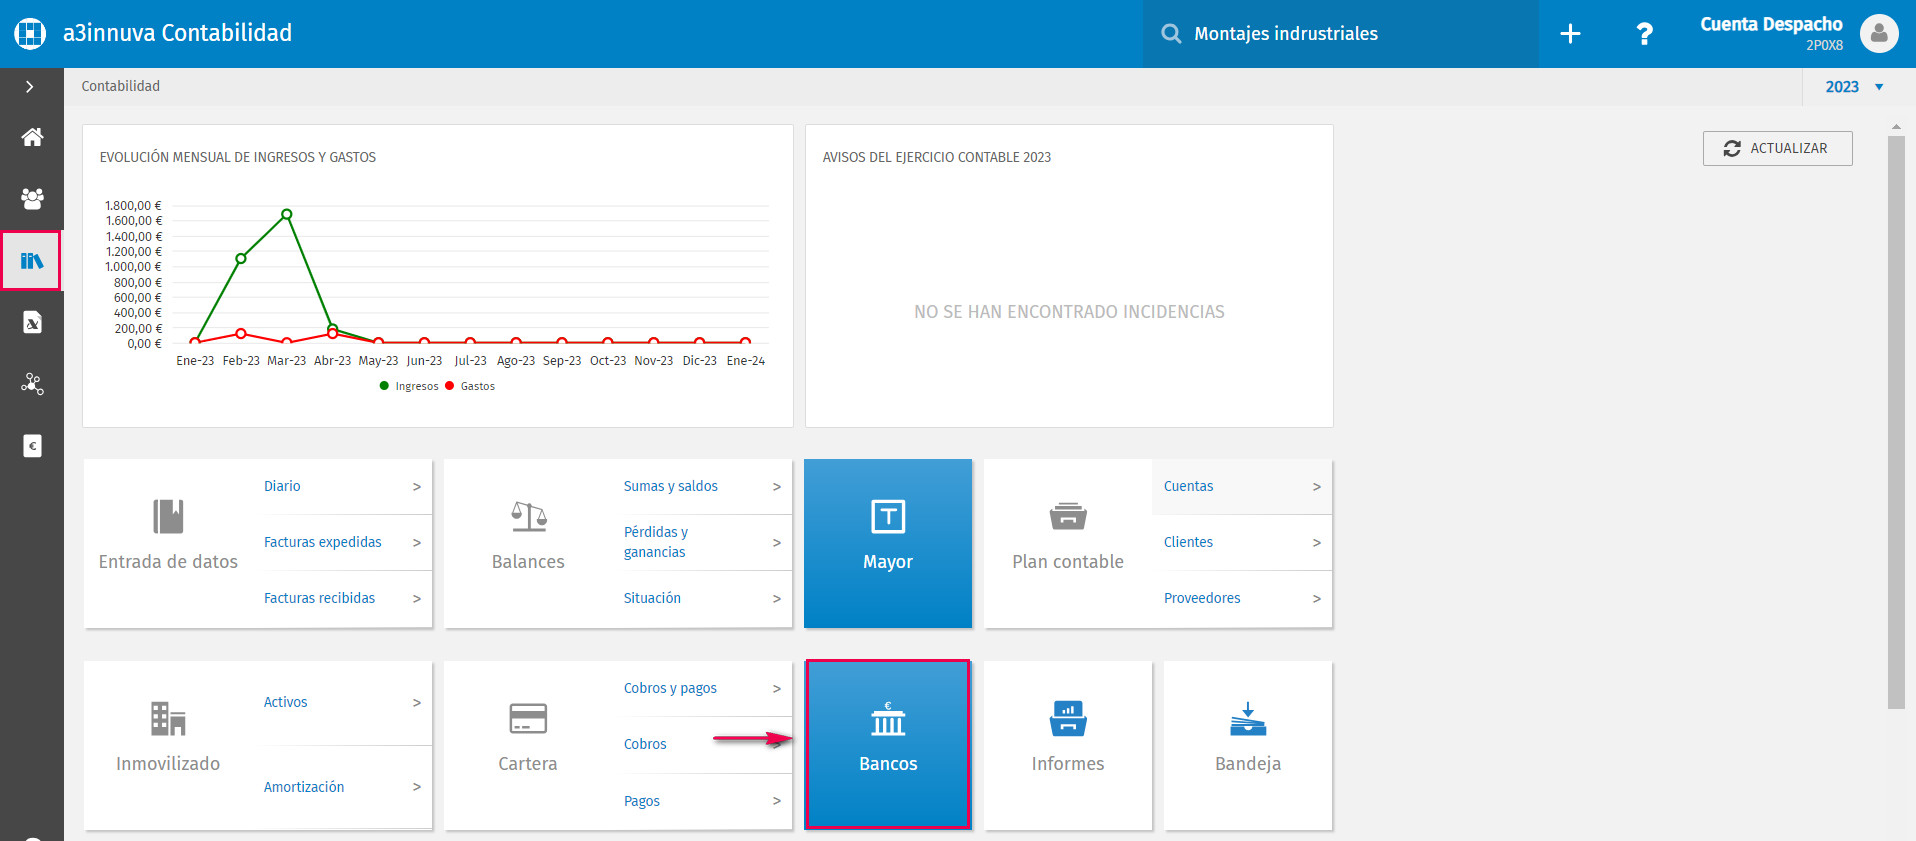Open the Bandeja tile
The image size is (1916, 841).
click(1248, 745)
